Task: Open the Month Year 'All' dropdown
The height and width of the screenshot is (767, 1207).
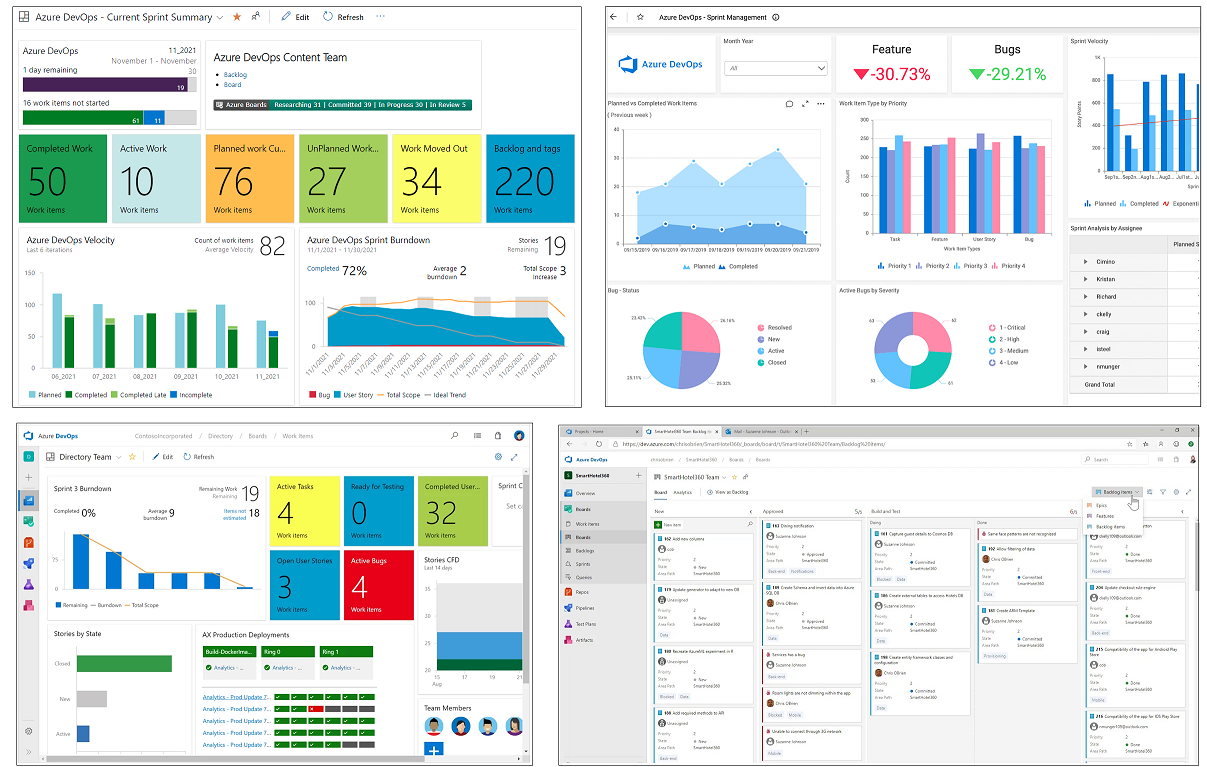Action: pos(776,68)
